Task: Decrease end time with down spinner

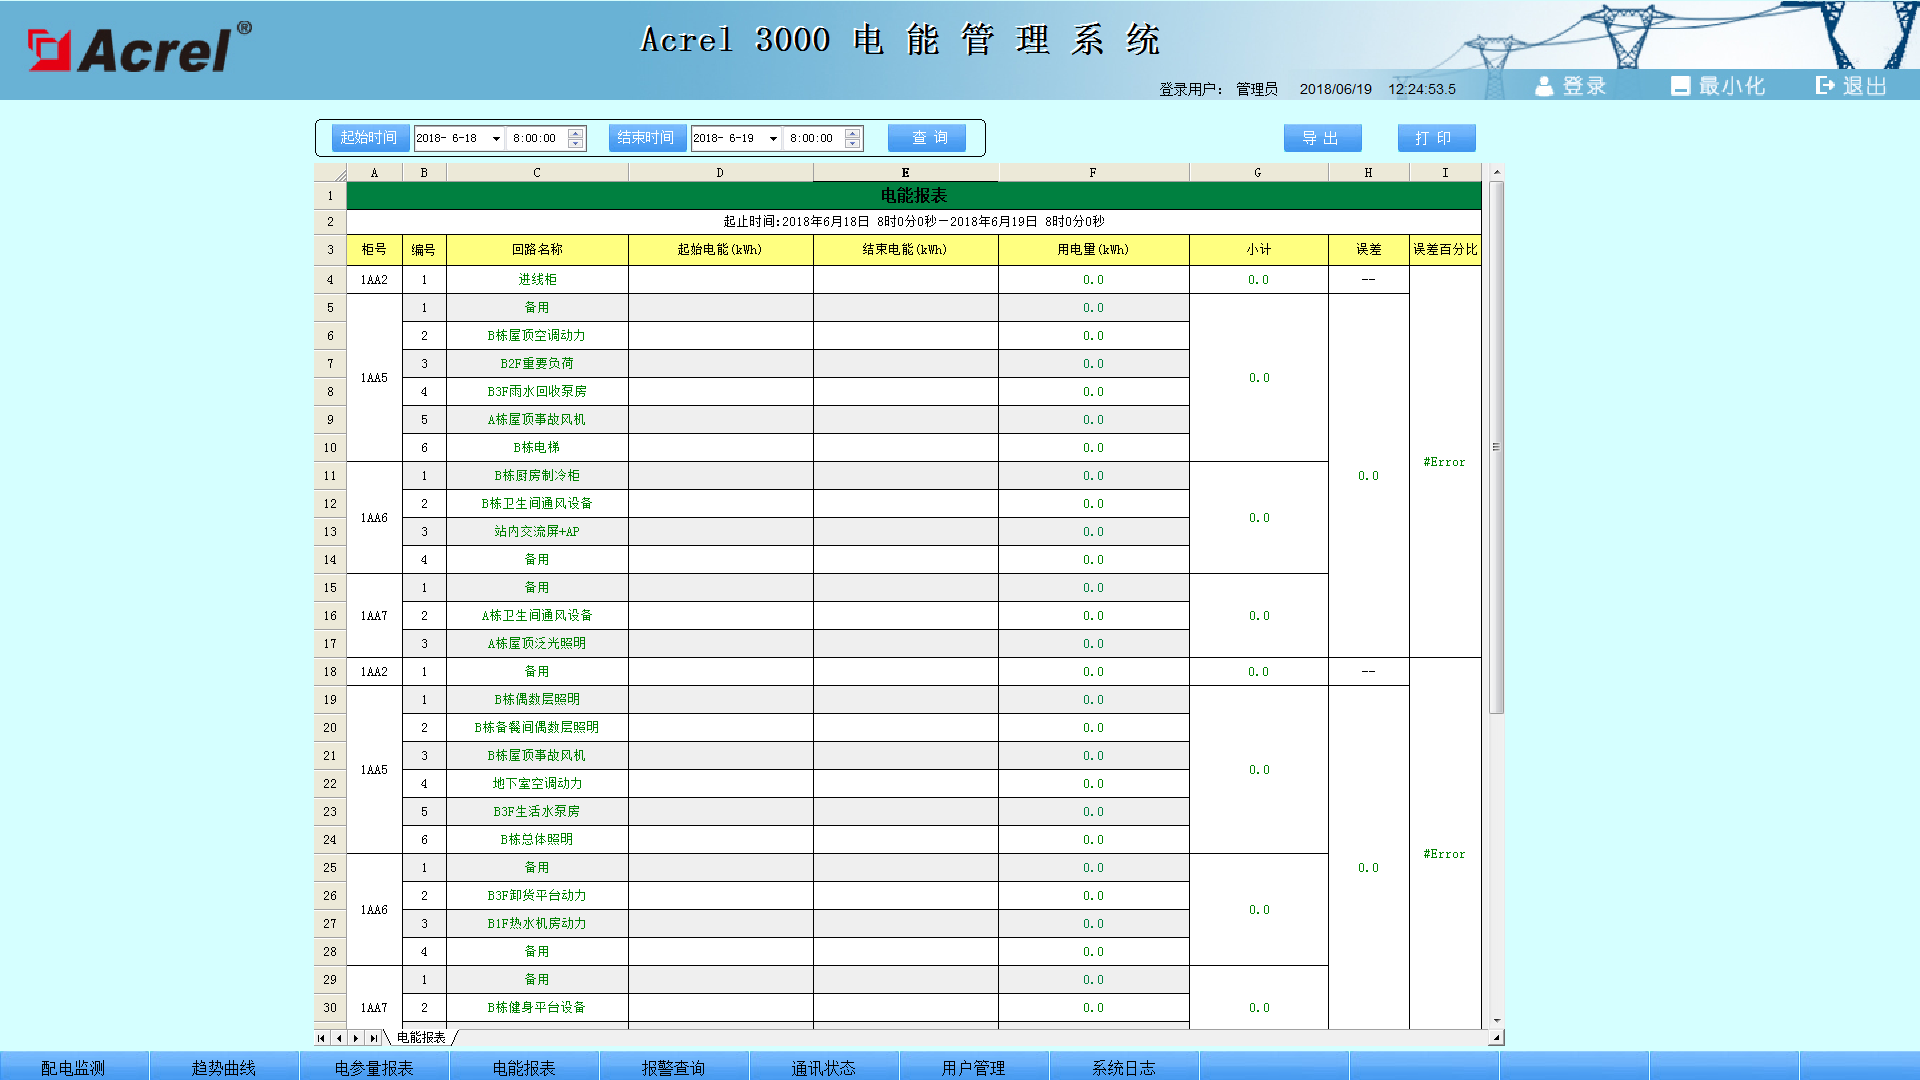Action: tap(853, 144)
